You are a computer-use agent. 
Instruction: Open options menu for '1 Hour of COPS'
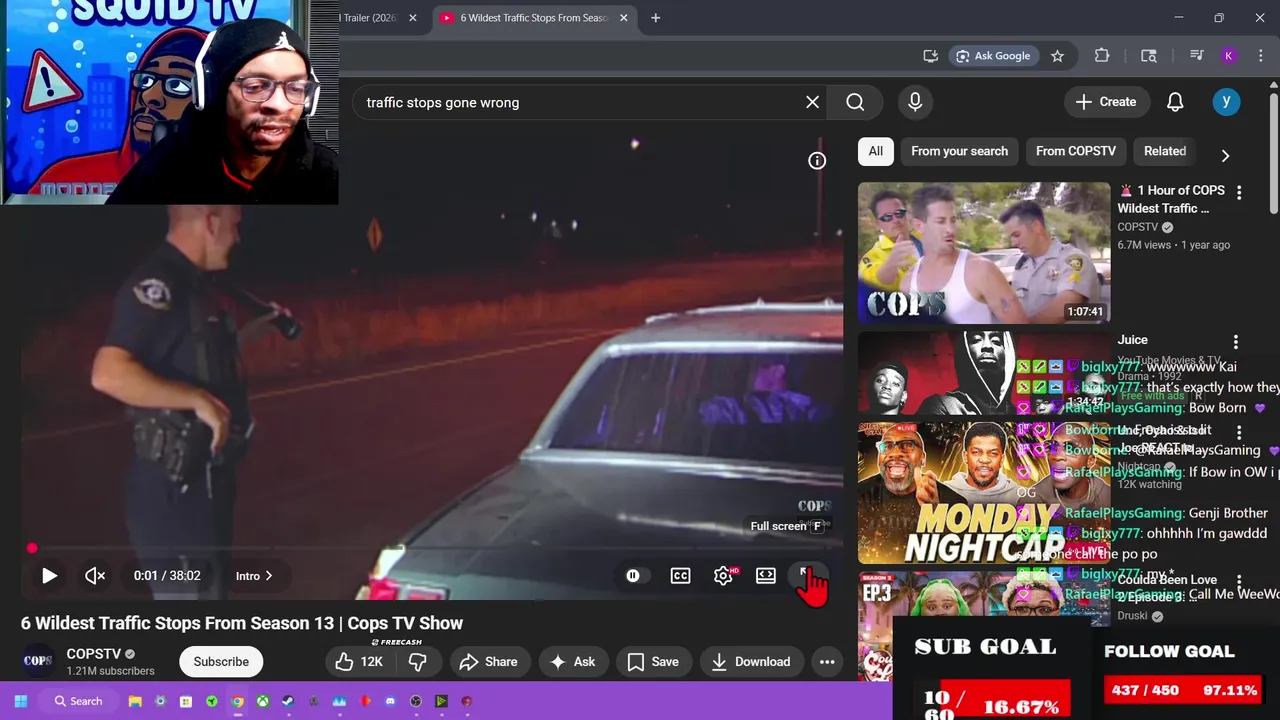pos(1239,192)
